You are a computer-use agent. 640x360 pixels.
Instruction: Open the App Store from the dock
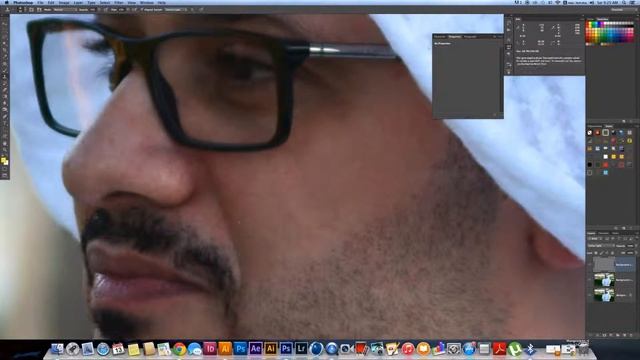pyautogui.click(x=469, y=349)
